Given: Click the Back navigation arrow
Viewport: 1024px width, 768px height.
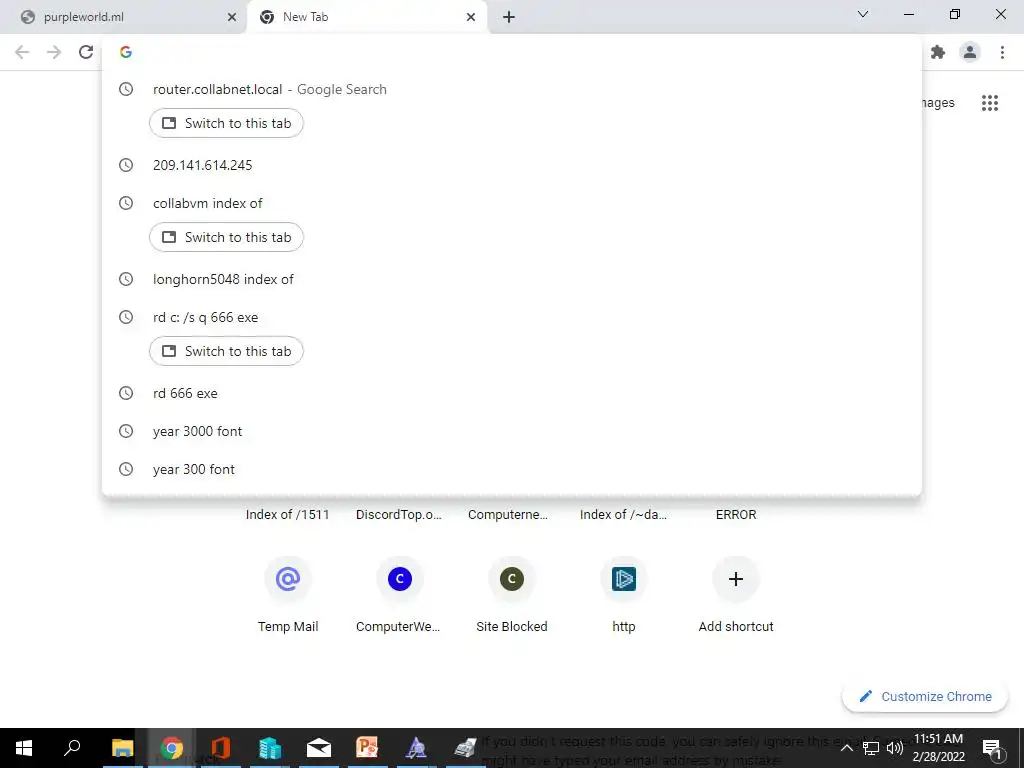Looking at the screenshot, I should pyautogui.click(x=22, y=52).
